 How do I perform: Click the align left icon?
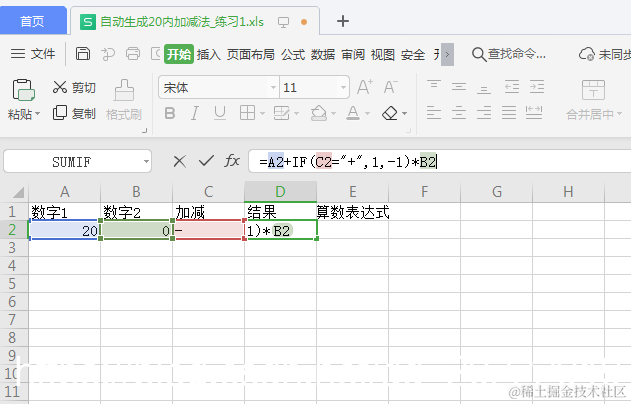434,113
